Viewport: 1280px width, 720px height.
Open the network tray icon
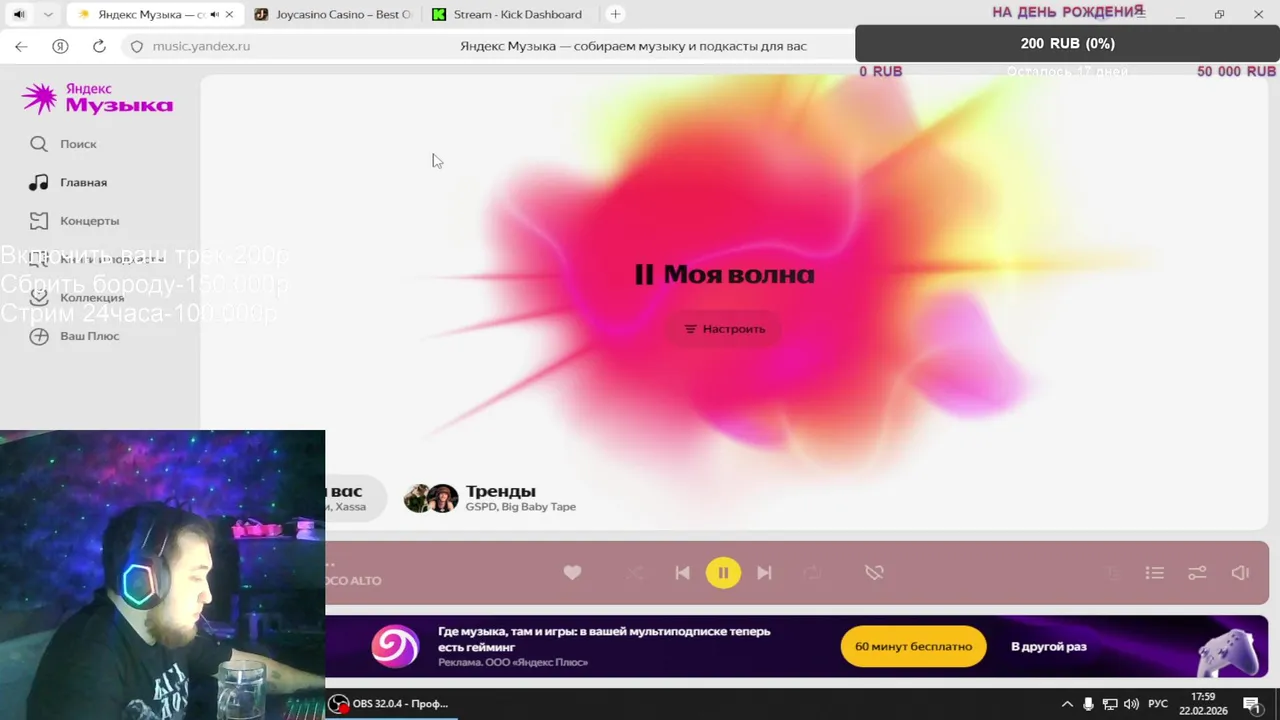tap(1110, 704)
